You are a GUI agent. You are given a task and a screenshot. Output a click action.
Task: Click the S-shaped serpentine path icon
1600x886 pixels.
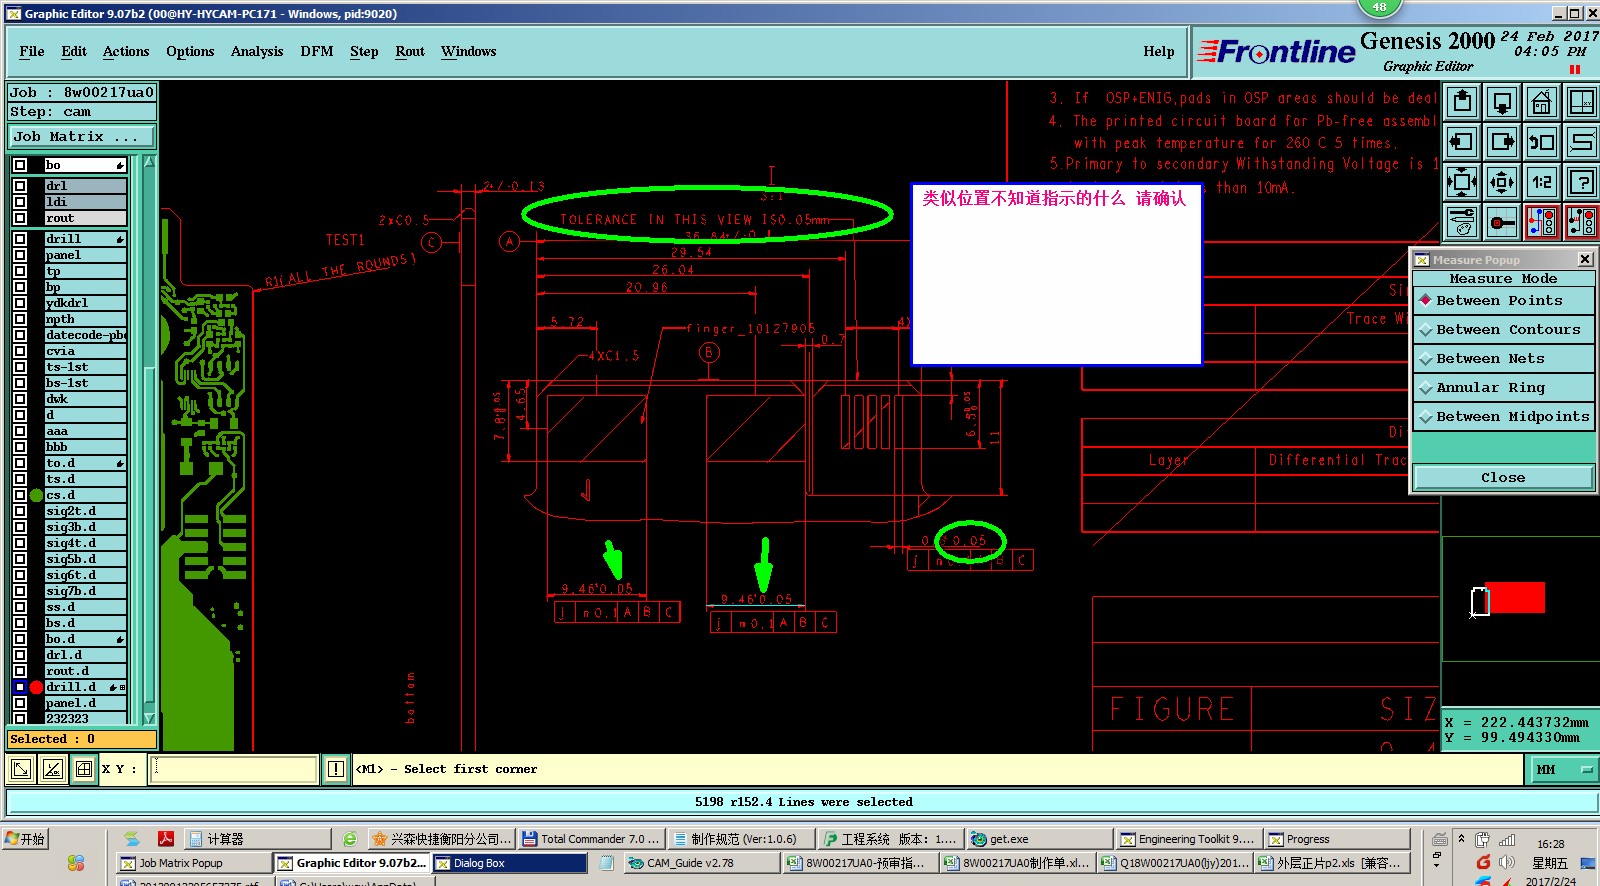coord(1581,142)
